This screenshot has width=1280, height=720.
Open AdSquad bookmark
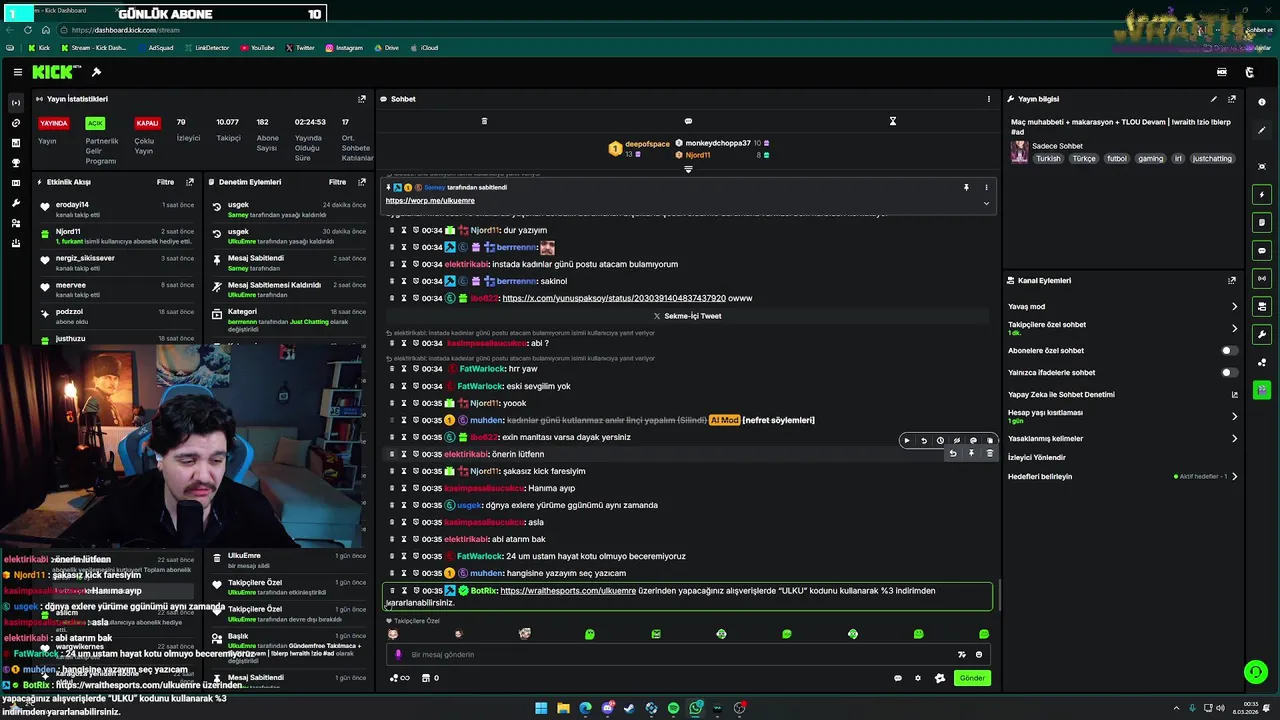coord(155,48)
